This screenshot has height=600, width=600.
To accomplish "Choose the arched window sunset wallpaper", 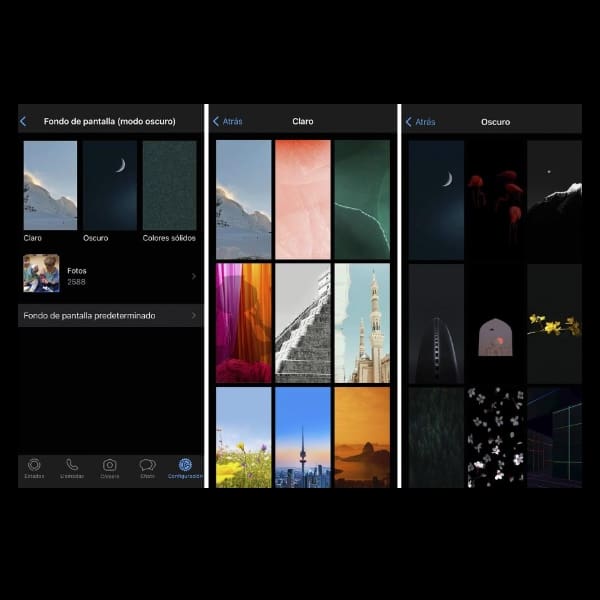I will [x=496, y=324].
